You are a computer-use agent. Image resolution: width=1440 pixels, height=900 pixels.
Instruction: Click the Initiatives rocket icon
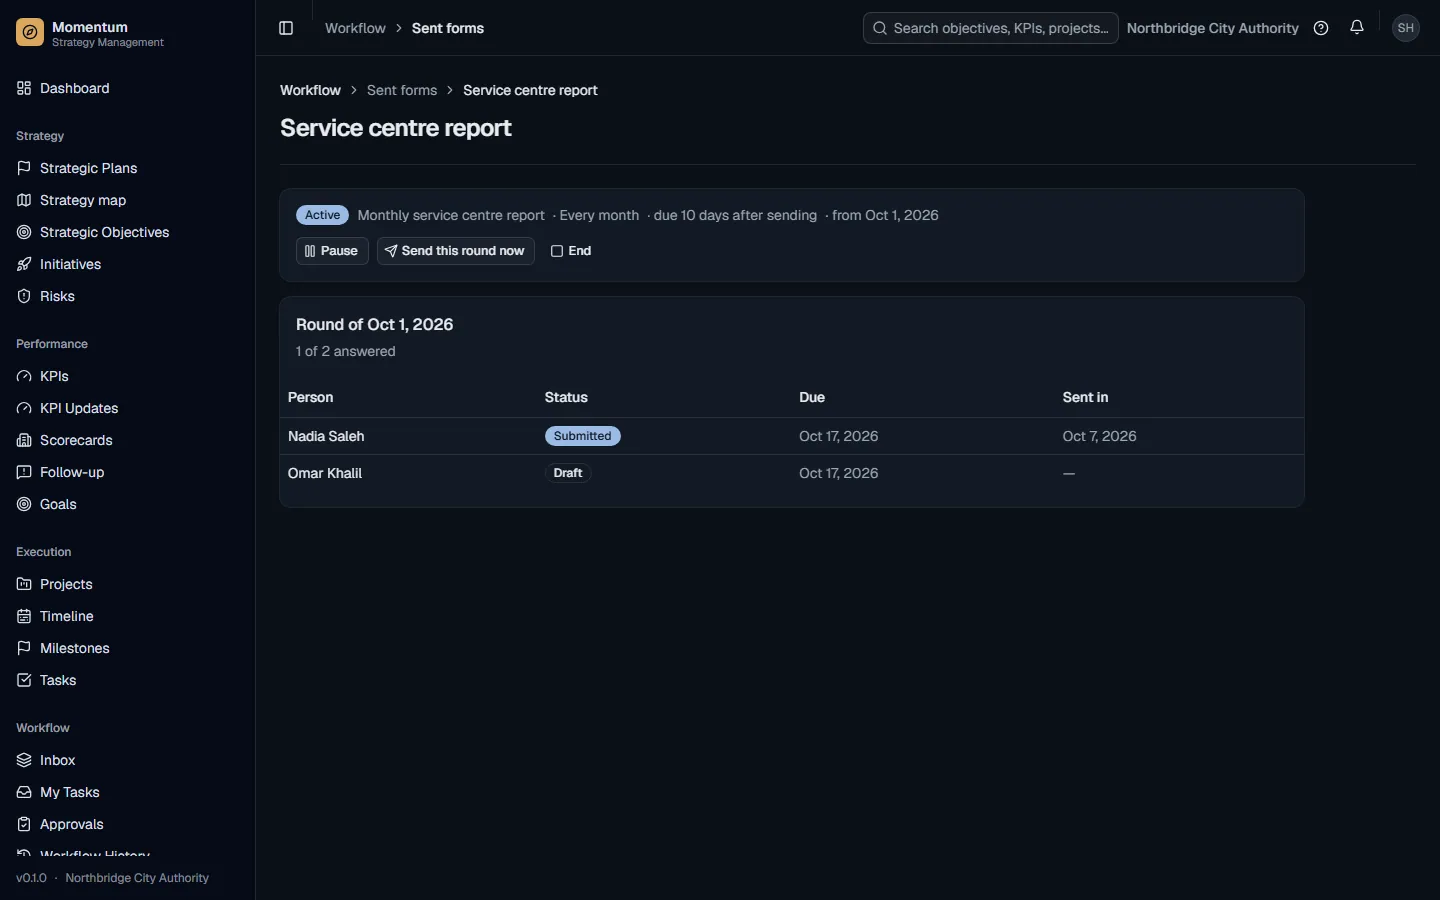24,264
